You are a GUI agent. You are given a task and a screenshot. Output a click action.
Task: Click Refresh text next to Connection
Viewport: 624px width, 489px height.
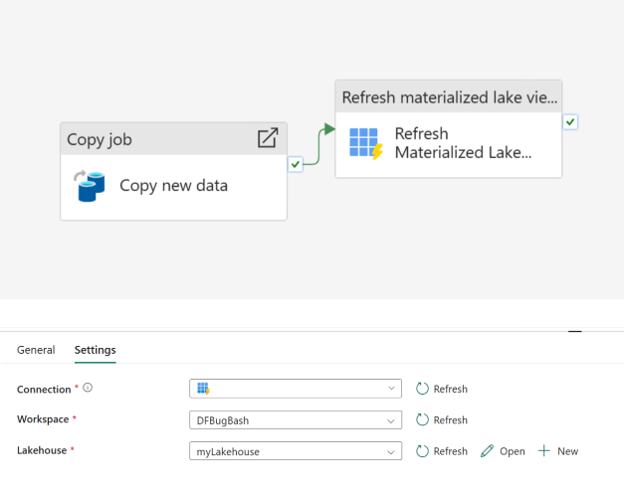pos(450,389)
